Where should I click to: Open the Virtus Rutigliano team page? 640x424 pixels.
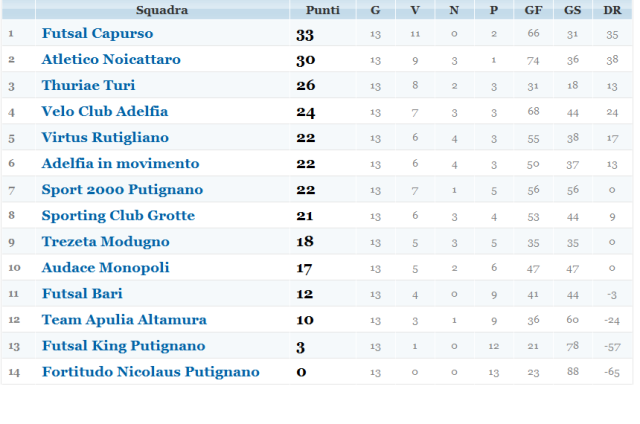[105, 138]
